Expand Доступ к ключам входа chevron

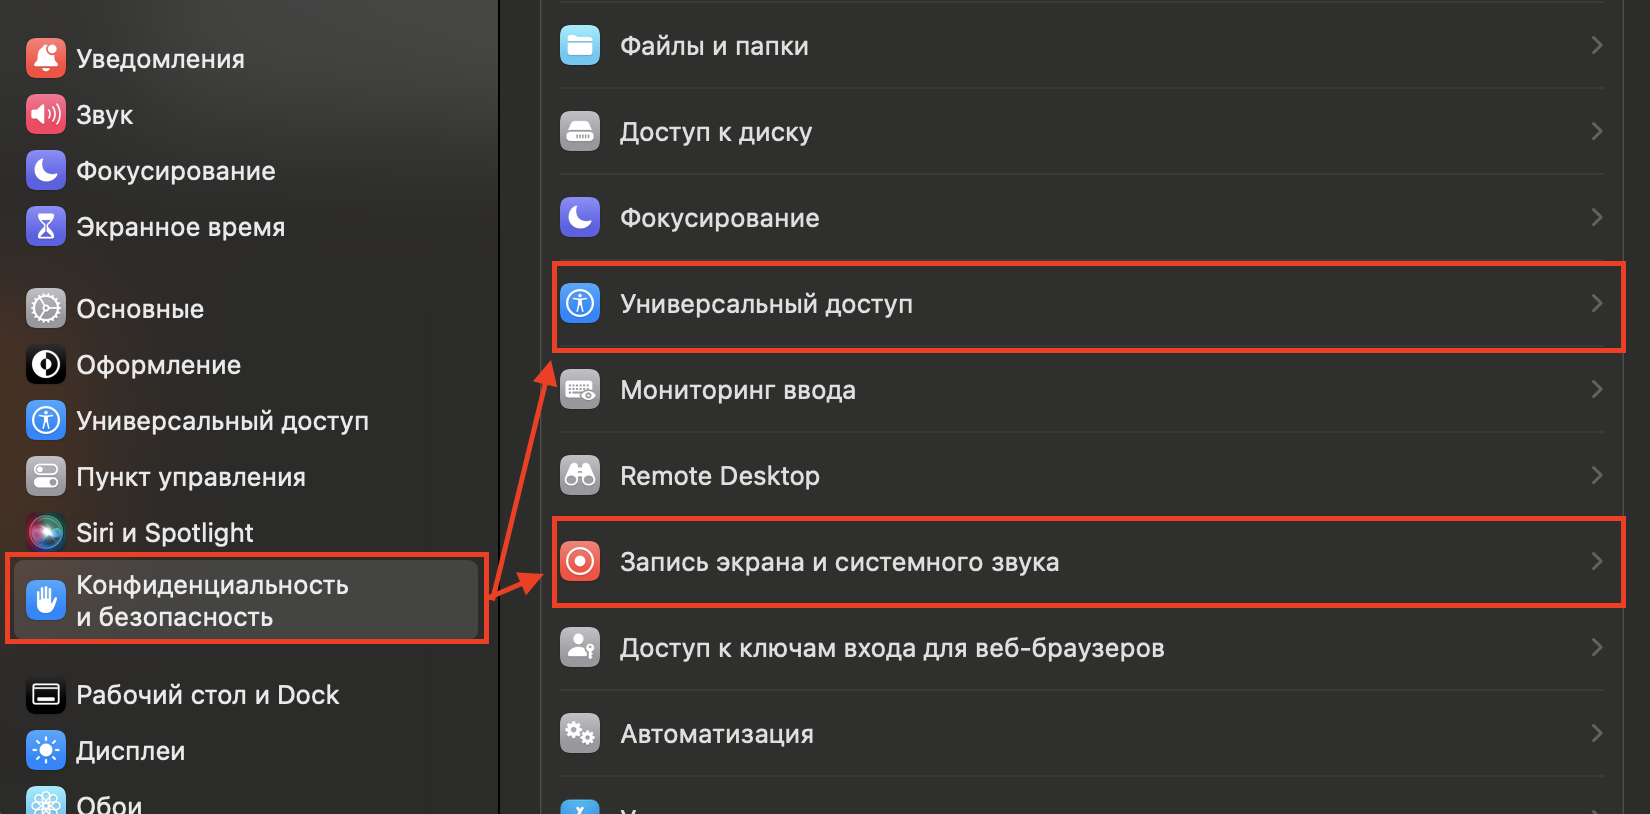click(x=1596, y=647)
